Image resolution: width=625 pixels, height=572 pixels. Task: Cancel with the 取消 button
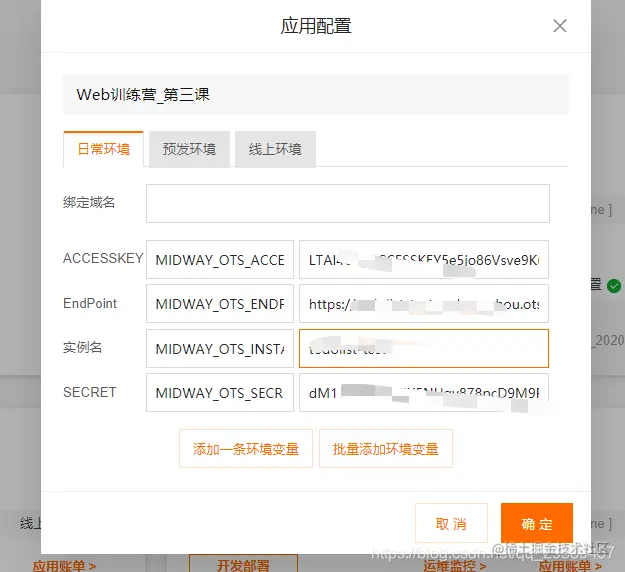click(x=451, y=523)
